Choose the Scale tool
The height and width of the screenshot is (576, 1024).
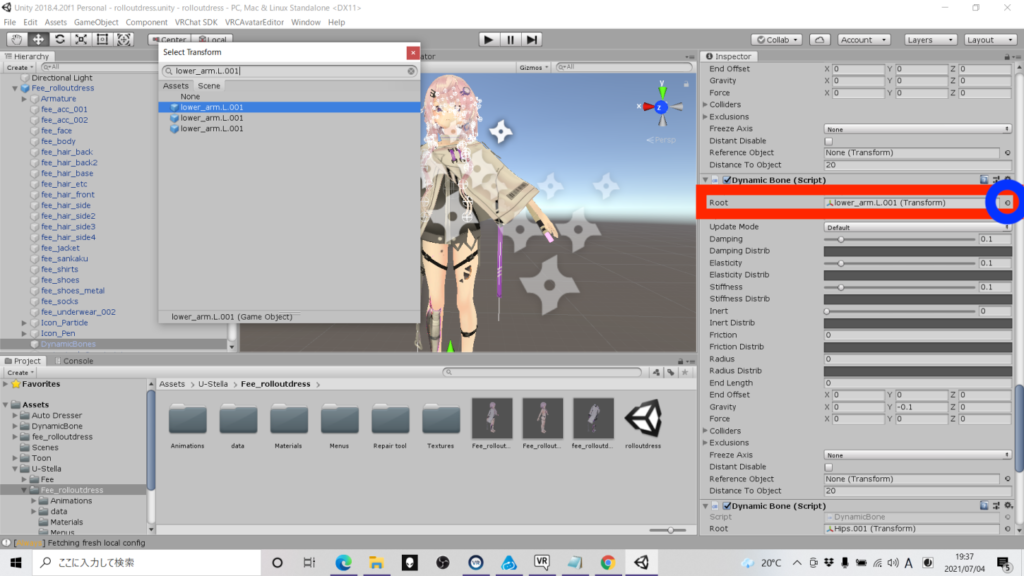point(81,39)
